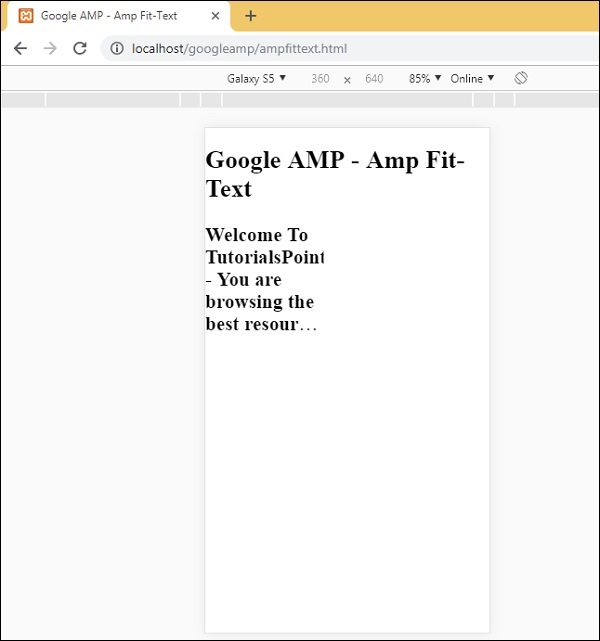The width and height of the screenshot is (600, 641).
Task: Click the text - You are
Action: point(244,280)
